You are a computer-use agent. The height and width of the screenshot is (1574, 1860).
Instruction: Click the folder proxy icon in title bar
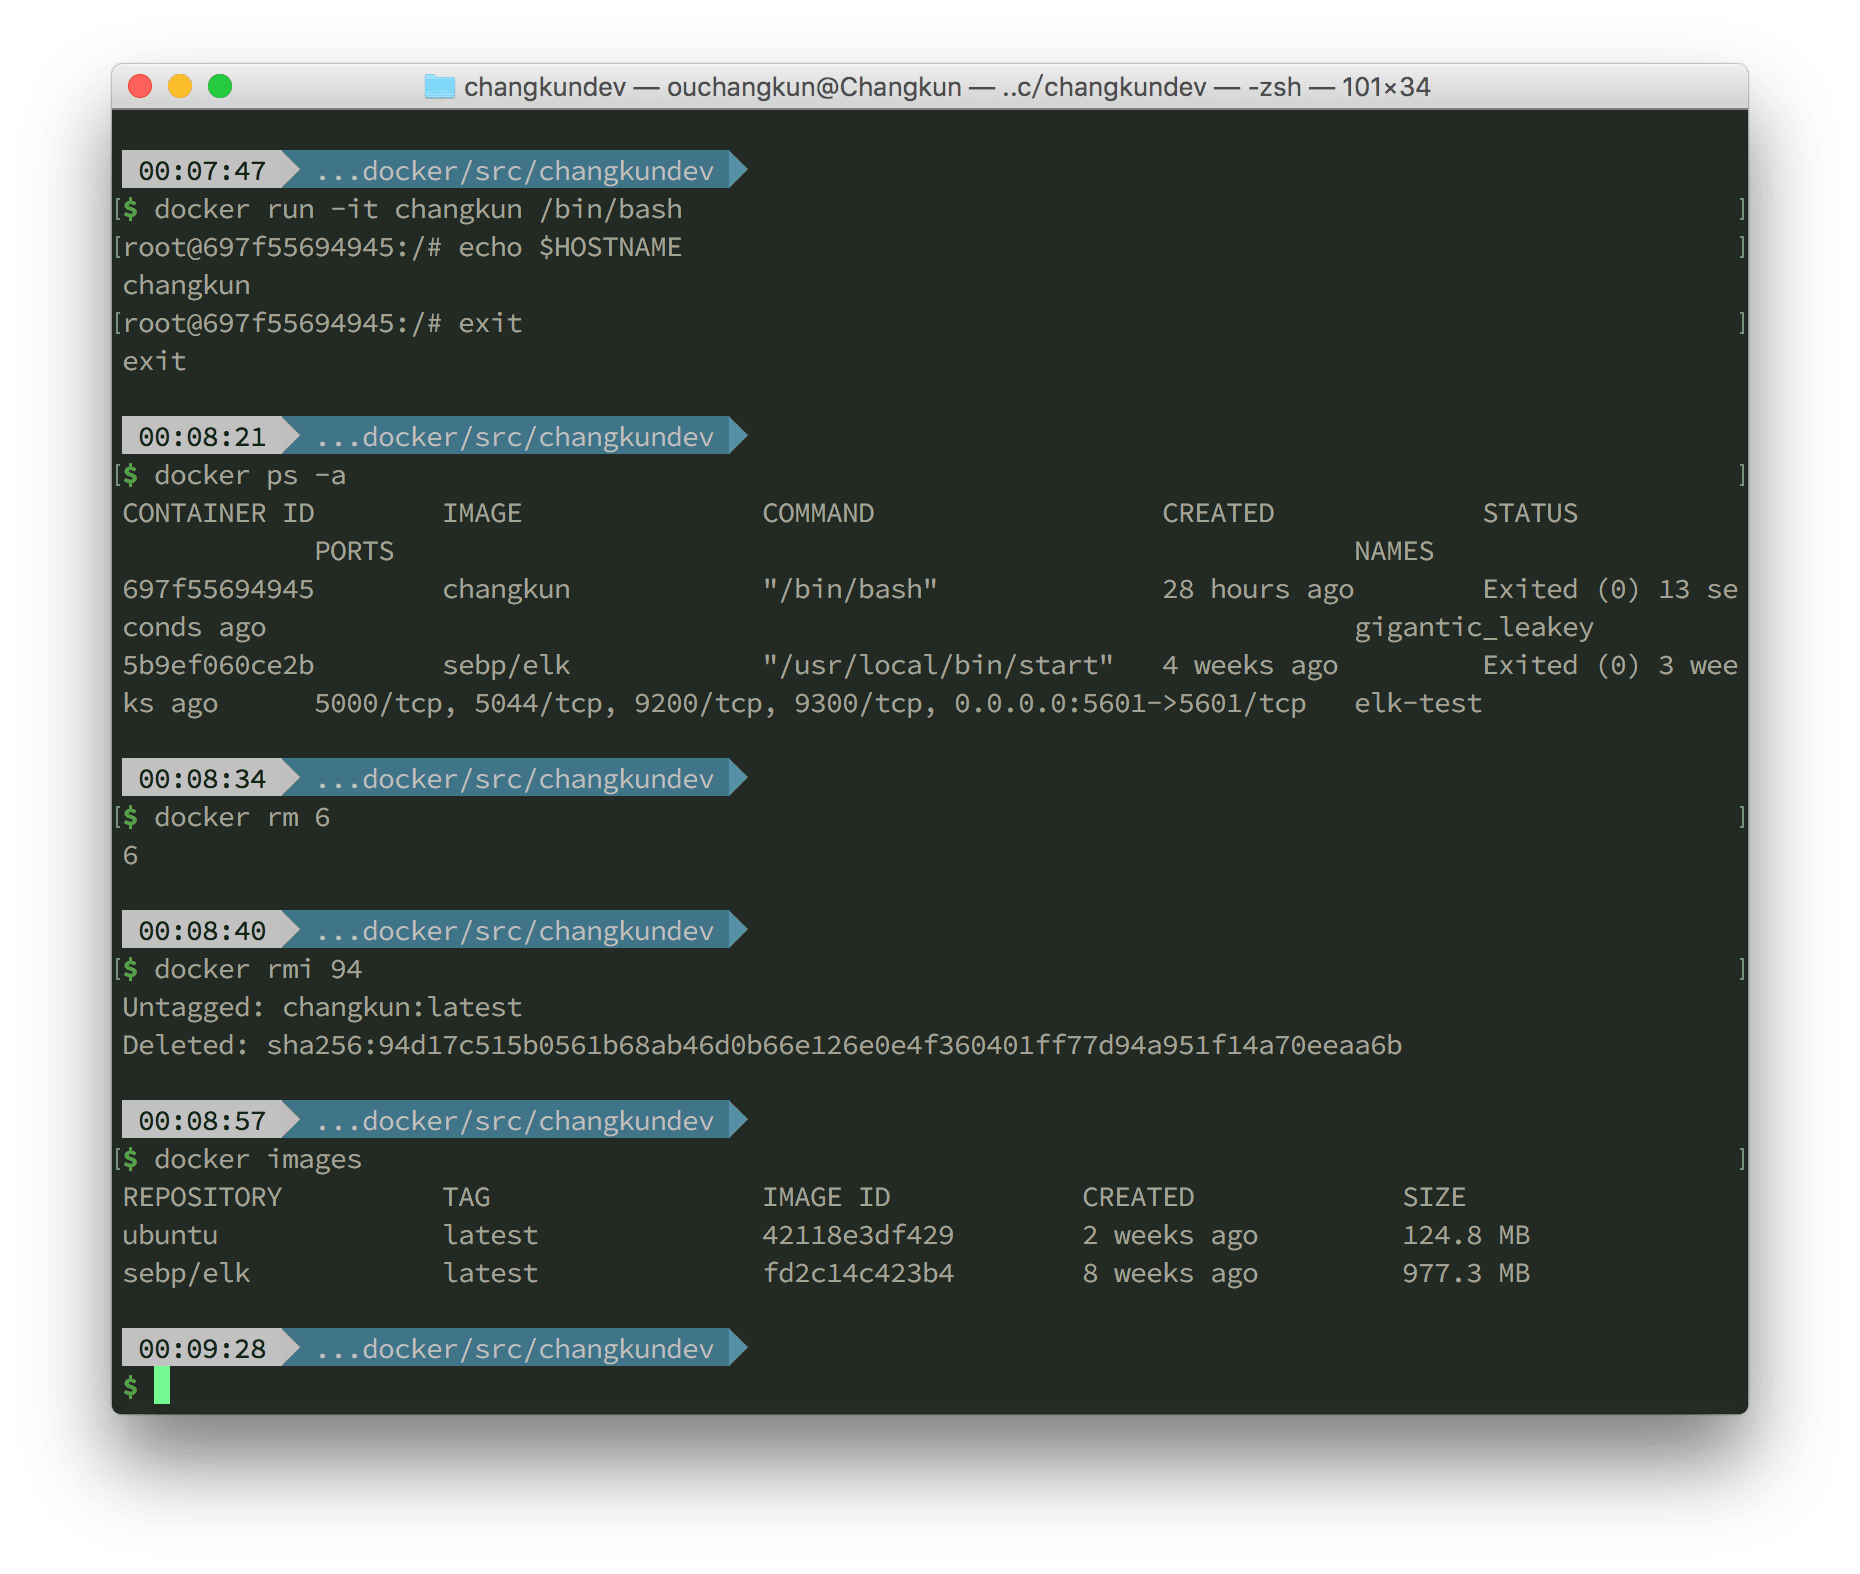pyautogui.click(x=439, y=87)
